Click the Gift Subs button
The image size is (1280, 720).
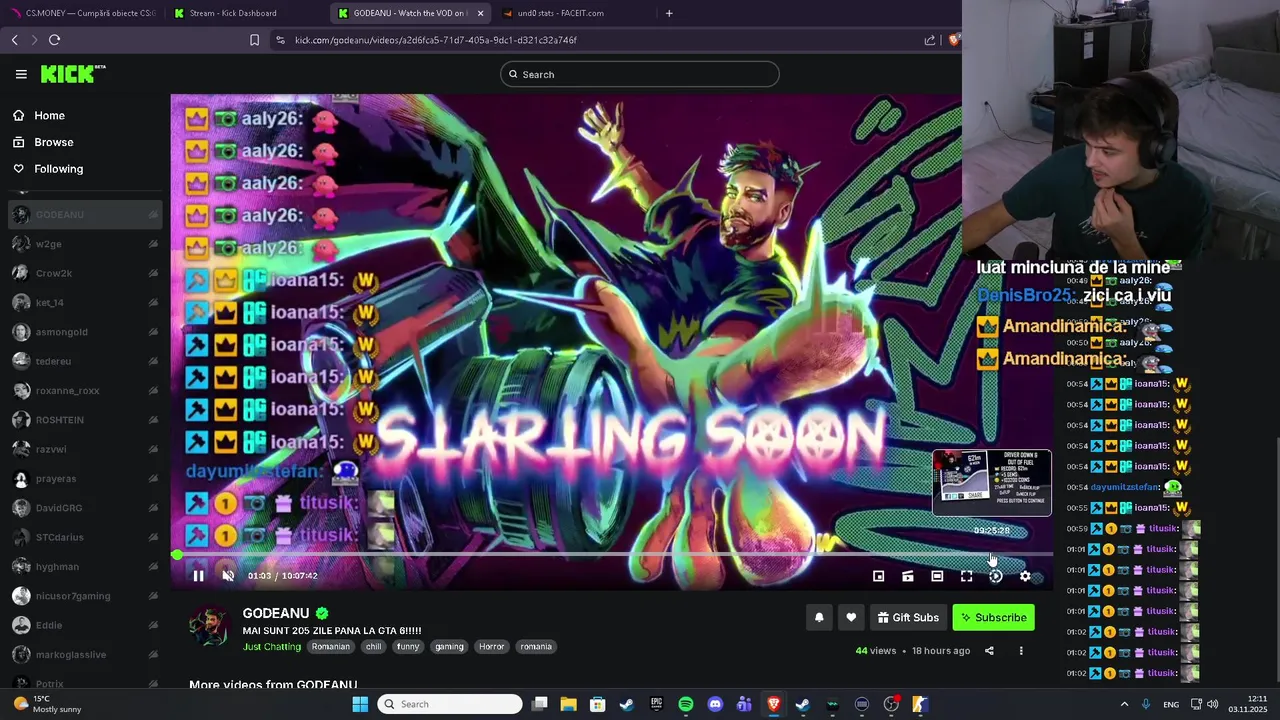point(908,618)
